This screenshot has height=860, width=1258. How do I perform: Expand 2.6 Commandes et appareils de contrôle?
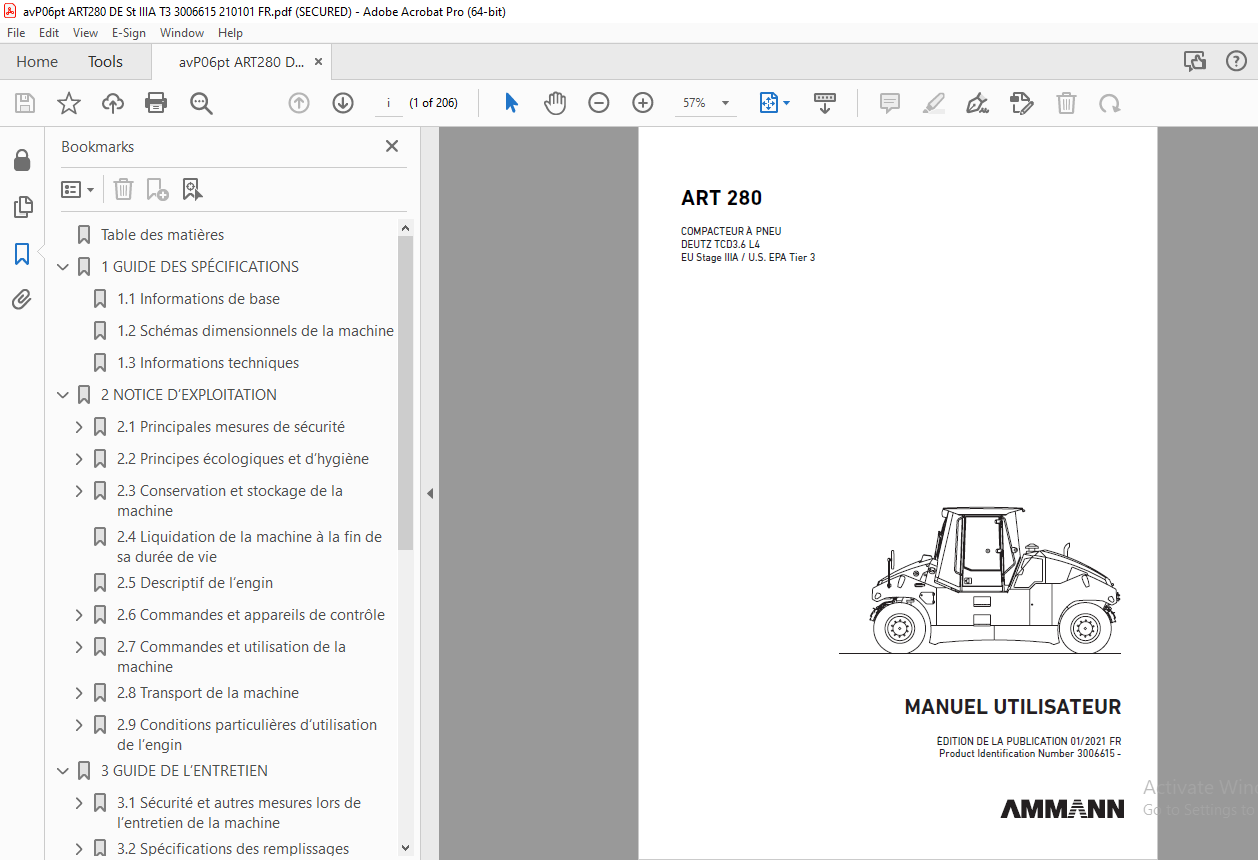pos(79,615)
